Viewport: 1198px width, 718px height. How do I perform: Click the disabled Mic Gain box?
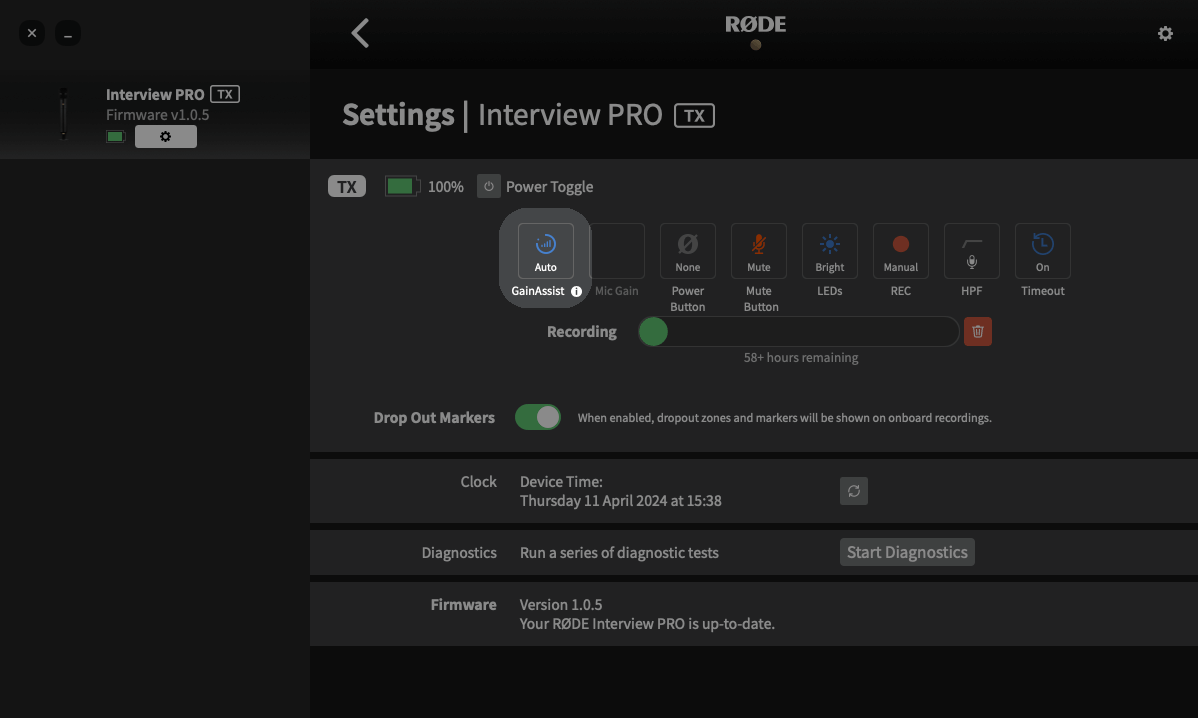[x=617, y=251]
